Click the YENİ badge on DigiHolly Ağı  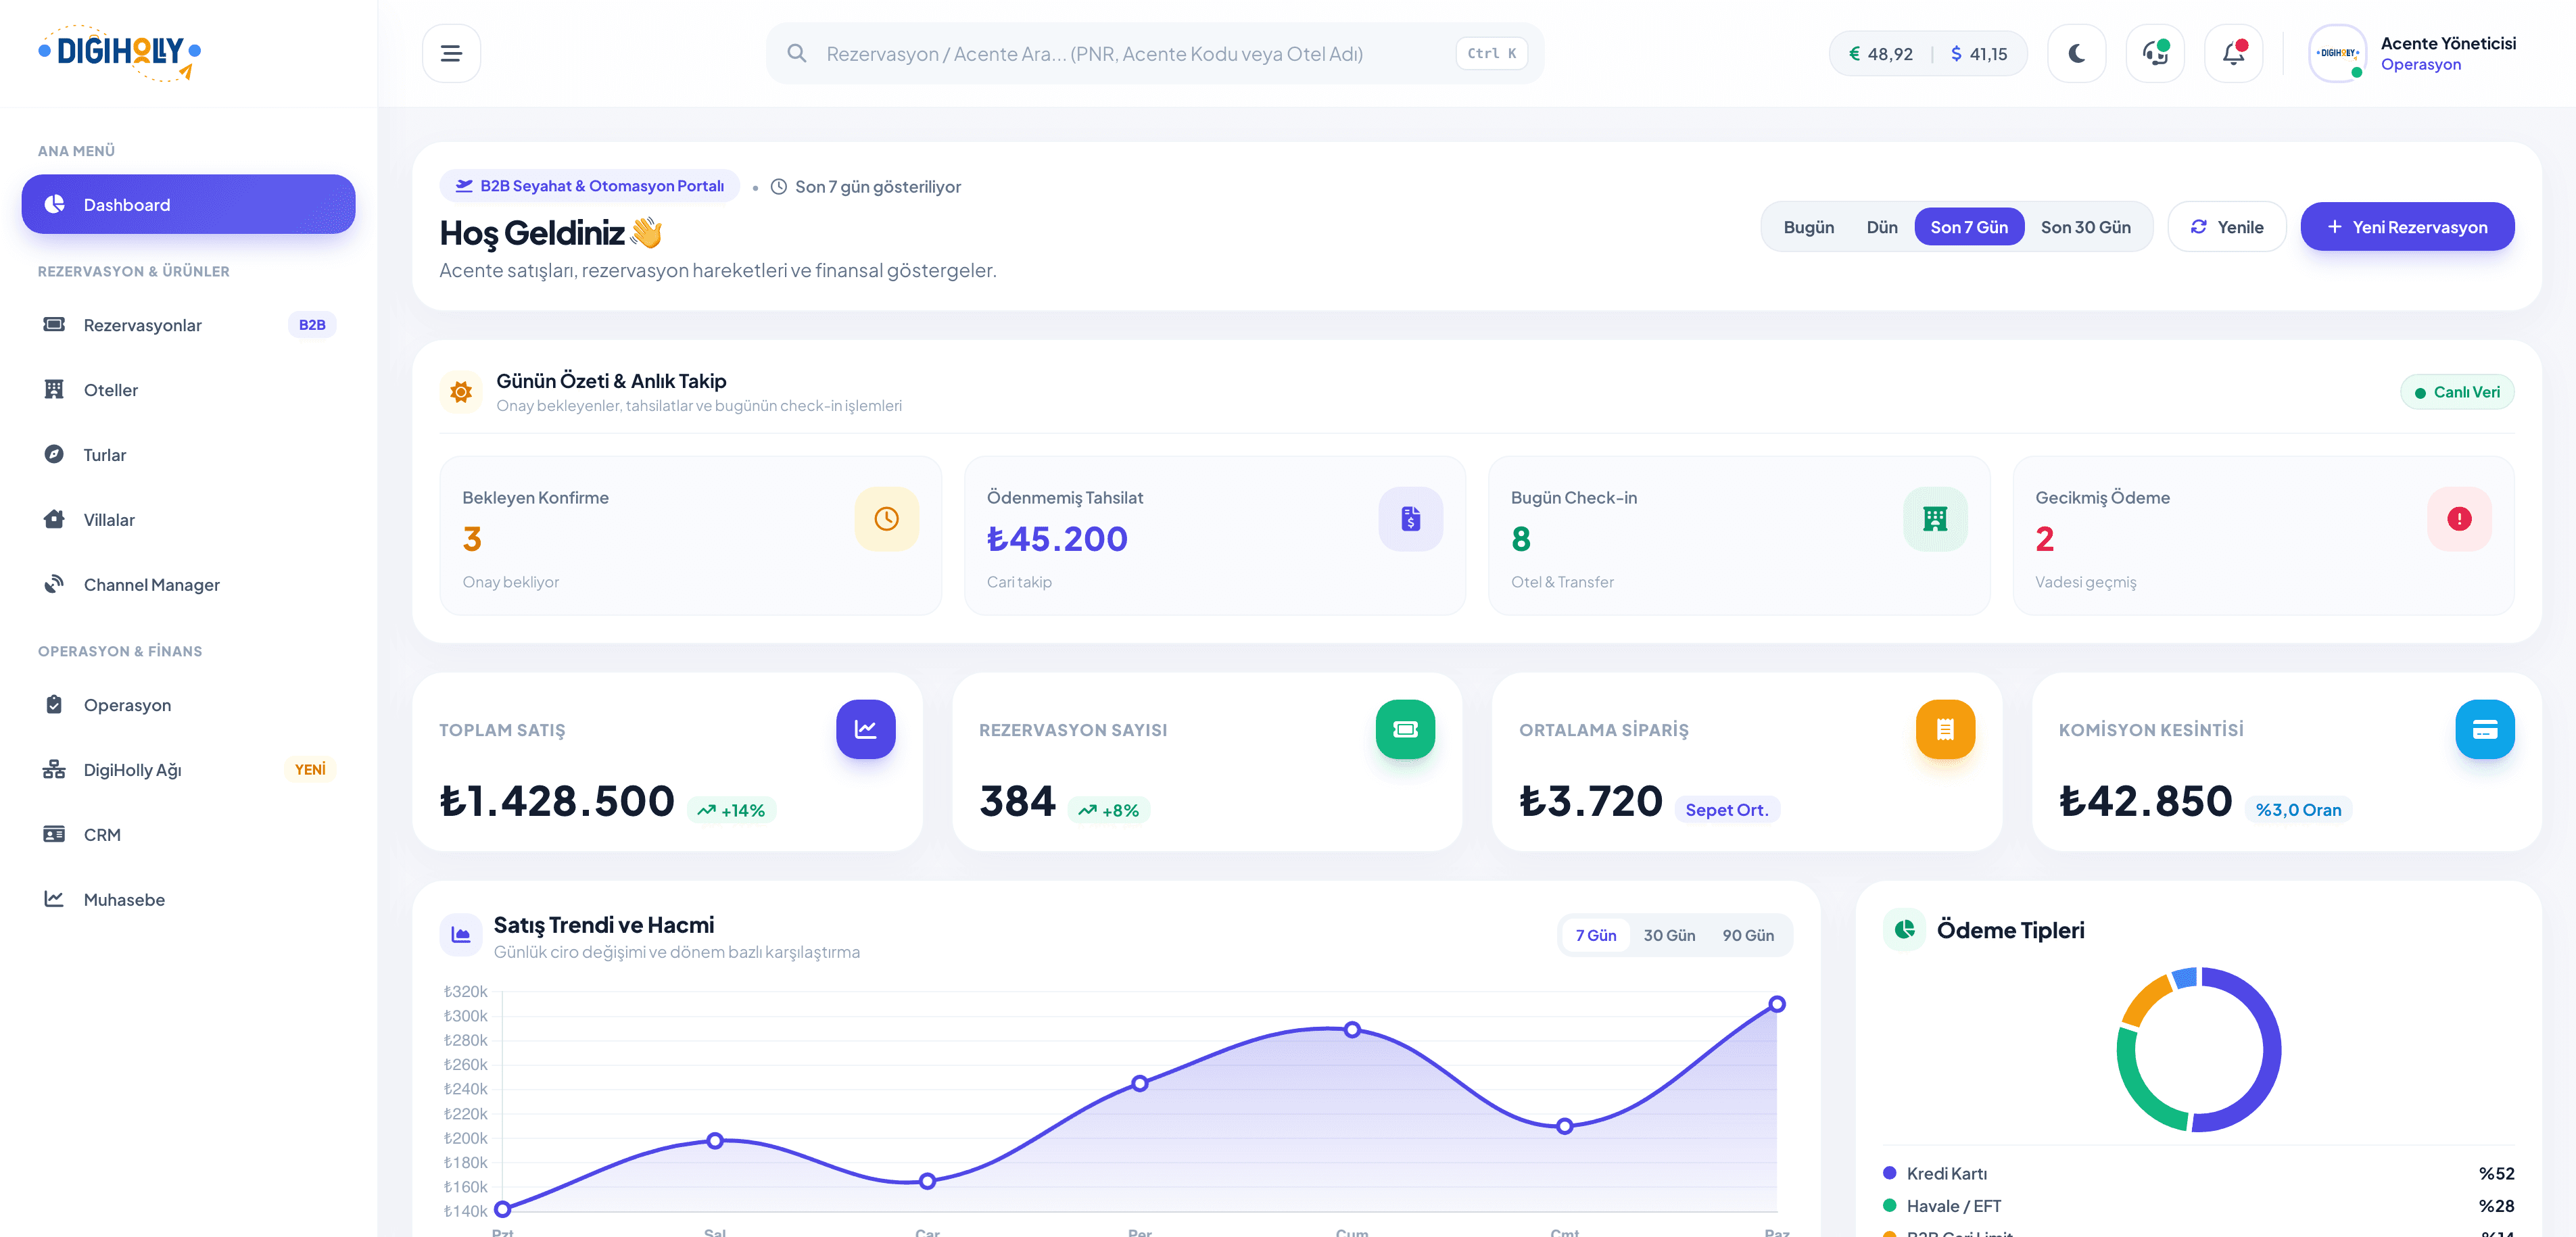310,770
